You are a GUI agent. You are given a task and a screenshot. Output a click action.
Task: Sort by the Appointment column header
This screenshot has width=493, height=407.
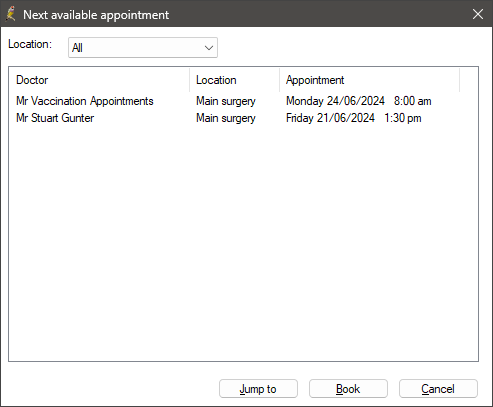click(x=370, y=80)
